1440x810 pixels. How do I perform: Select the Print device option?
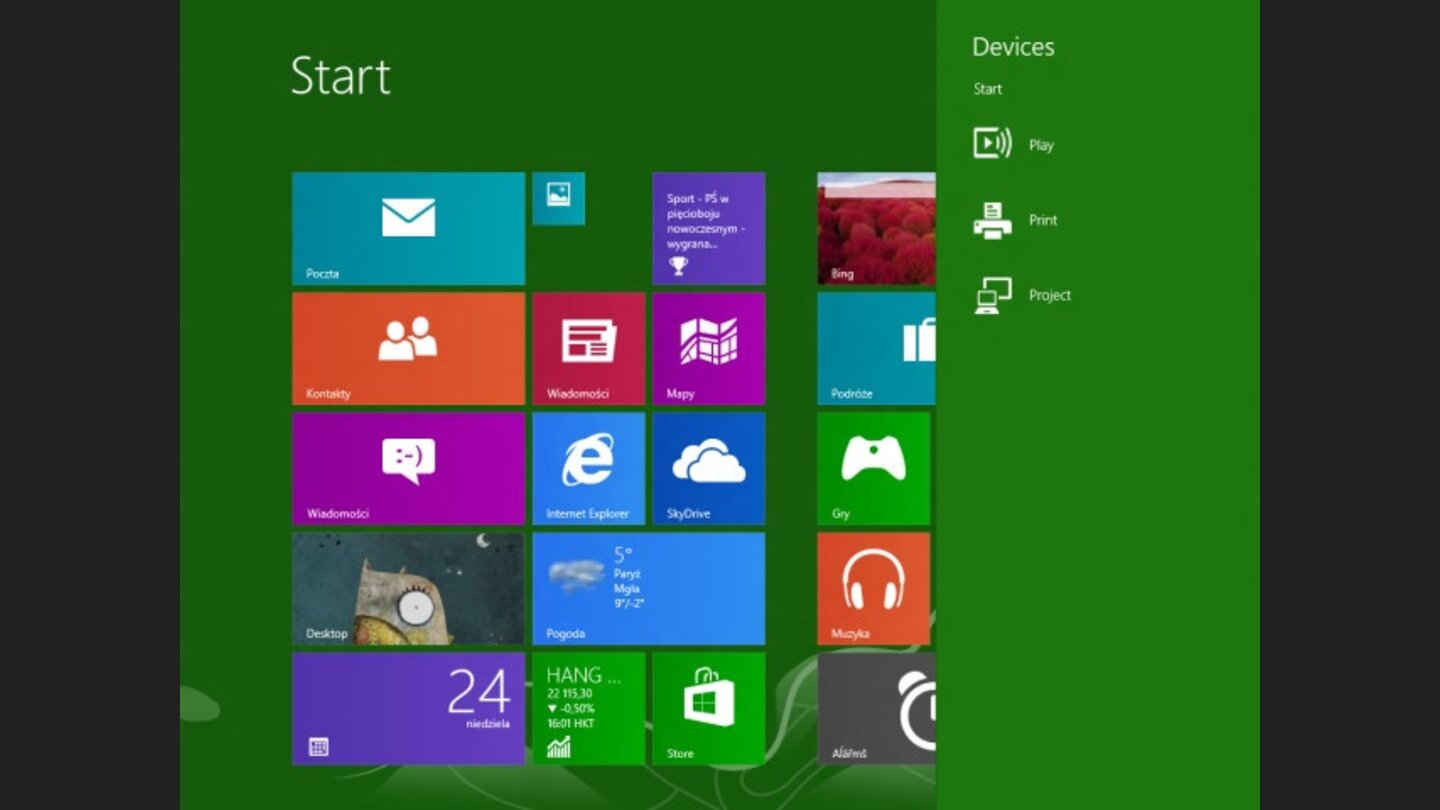pyautogui.click(x=1020, y=220)
